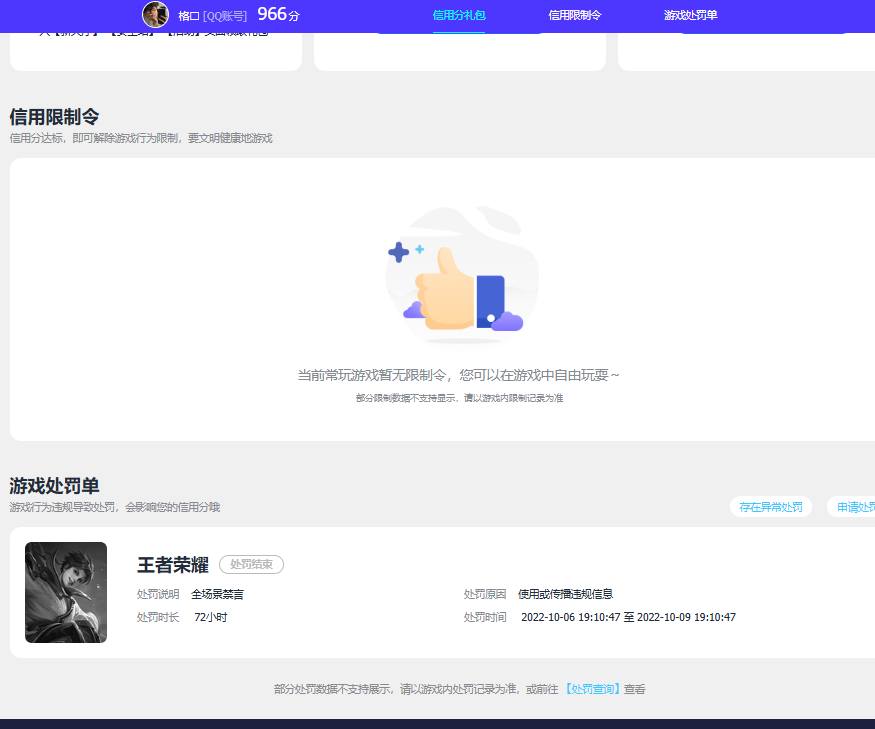This screenshot has height=729, width=875.
Task: Select the 信用分礼包 tab
Action: (x=458, y=15)
